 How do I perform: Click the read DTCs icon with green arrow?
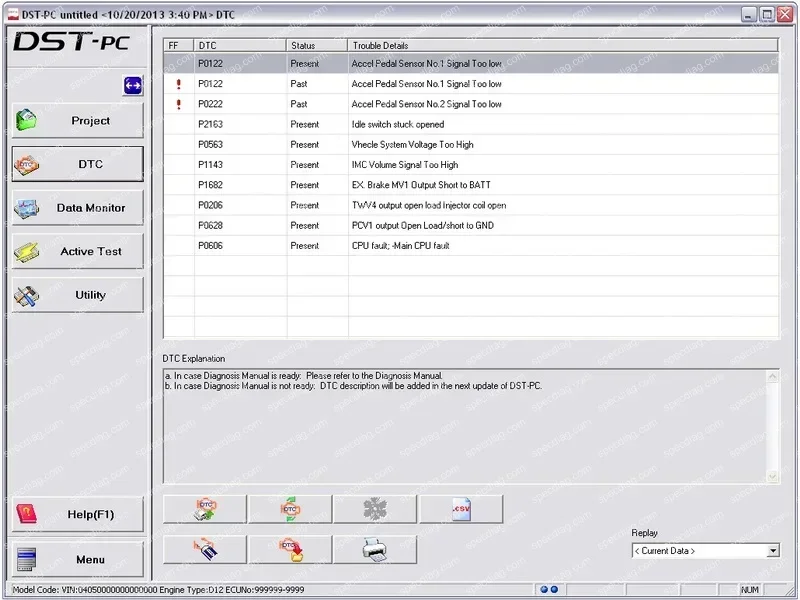pyautogui.click(x=205, y=508)
